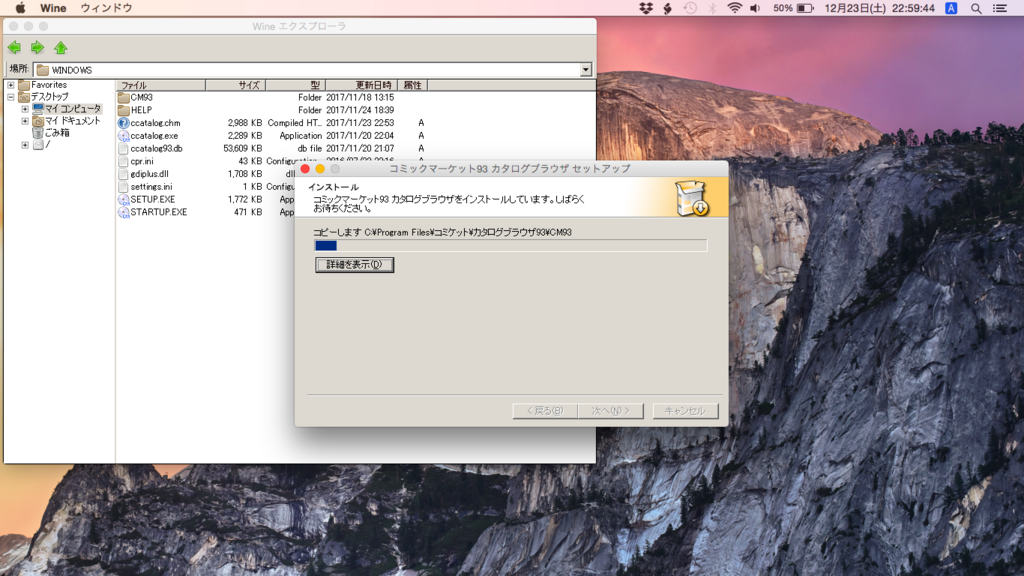The width and height of the screenshot is (1024, 576).
Task: Click the date and time in menu bar
Action: 879,8
